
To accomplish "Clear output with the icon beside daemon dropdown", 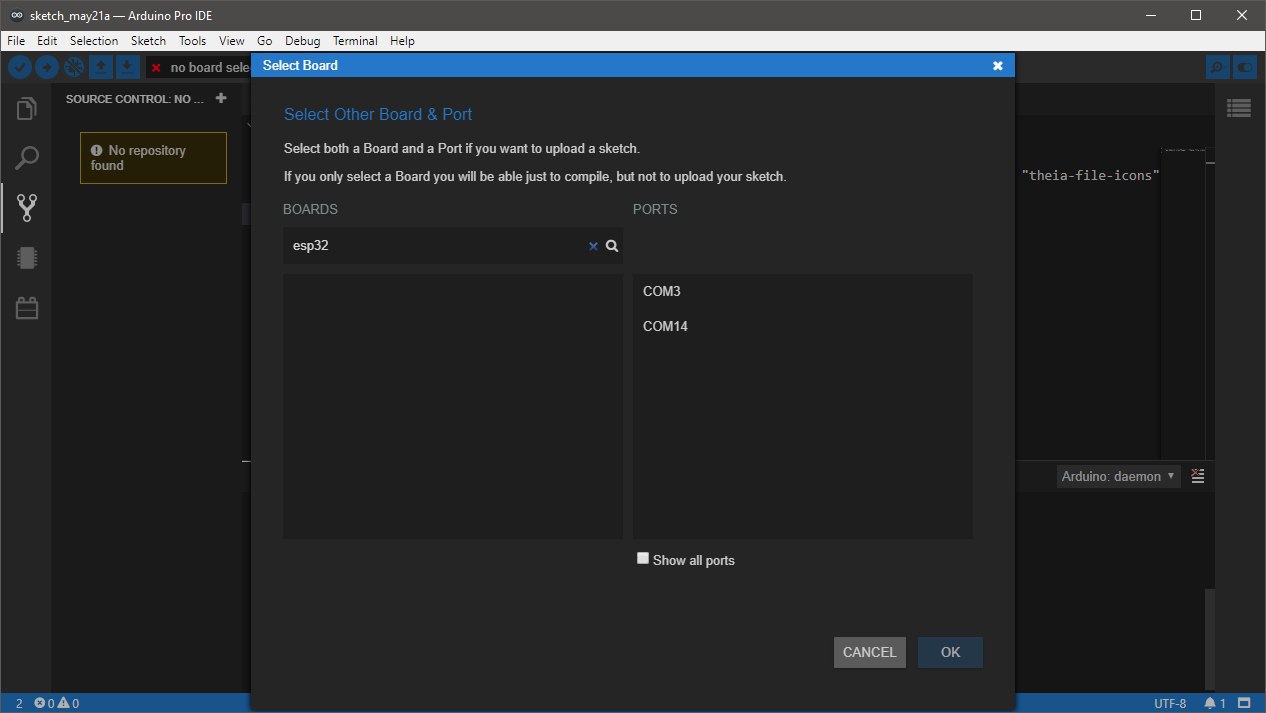I will [x=1198, y=476].
